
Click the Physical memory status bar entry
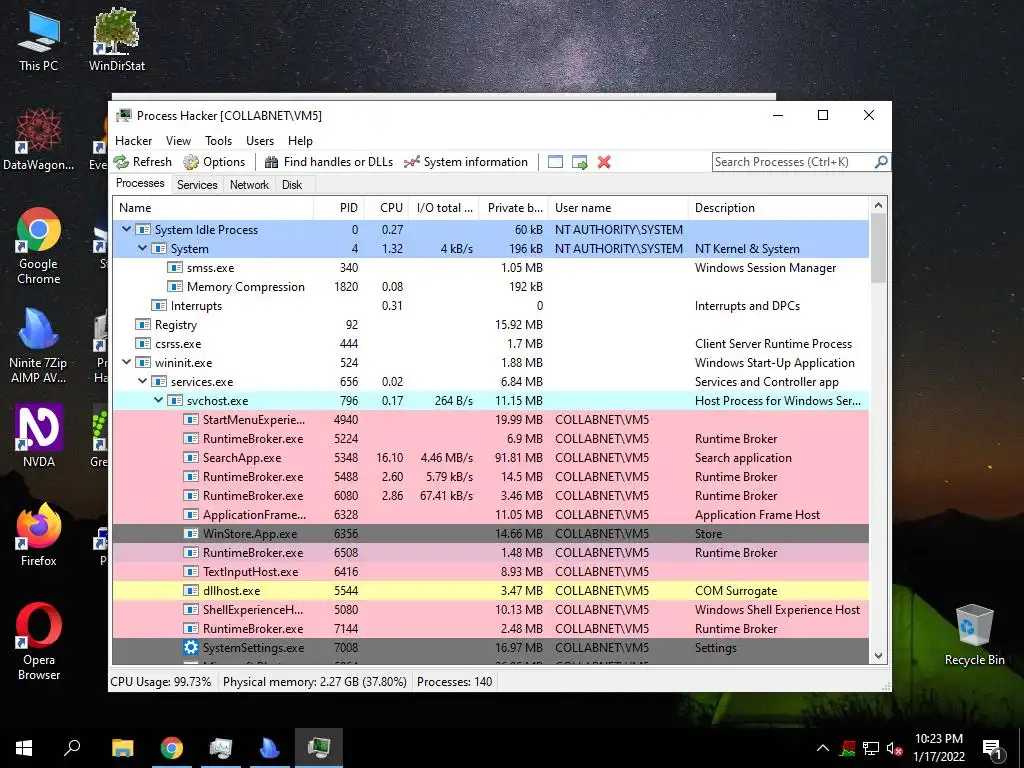point(315,682)
